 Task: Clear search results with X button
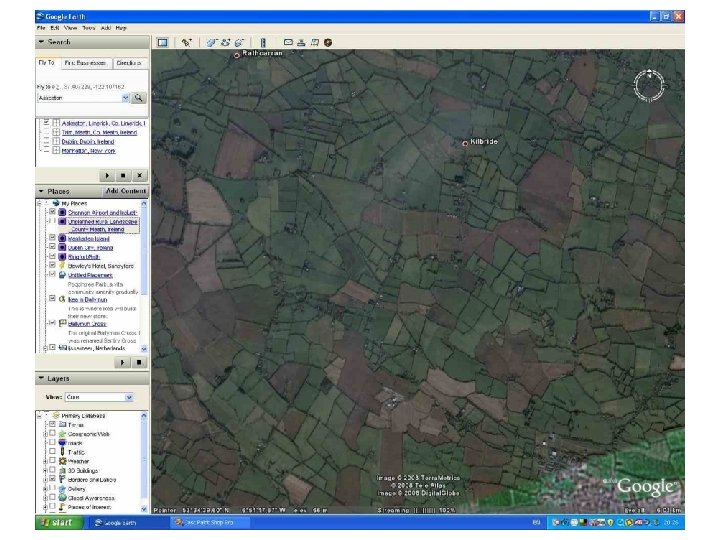click(x=139, y=175)
